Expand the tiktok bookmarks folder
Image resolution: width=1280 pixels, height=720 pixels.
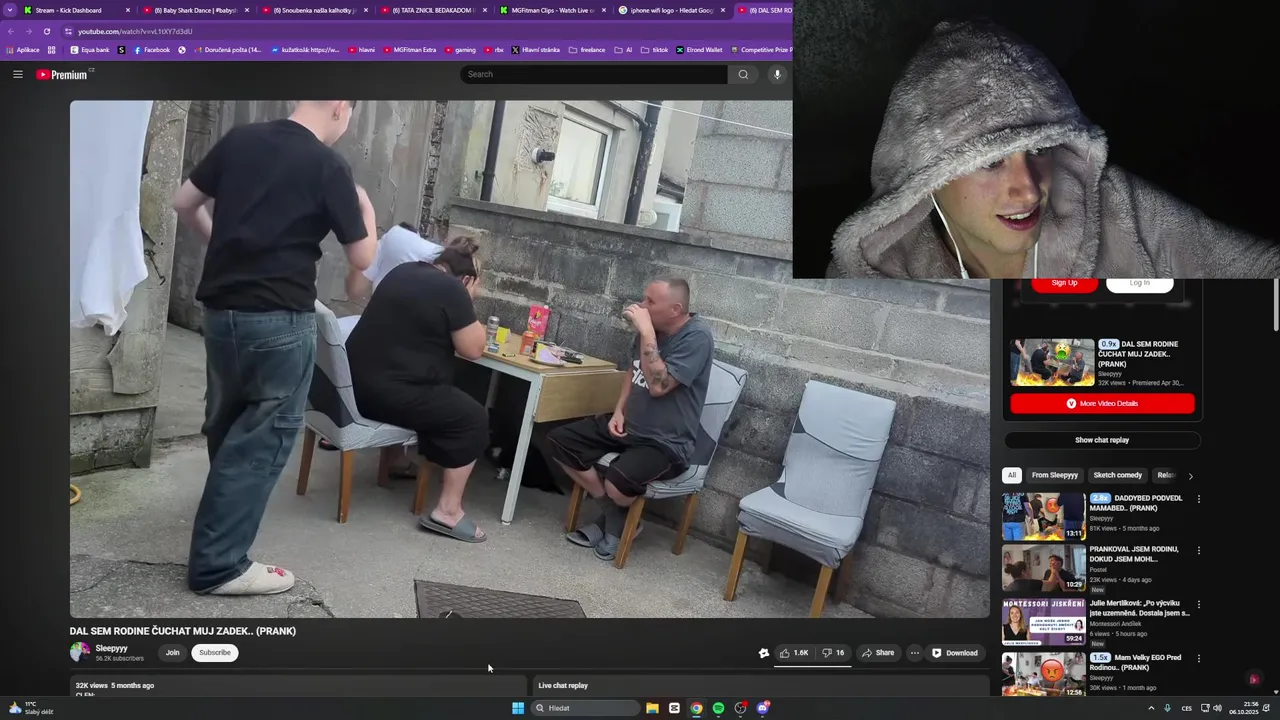655,49
